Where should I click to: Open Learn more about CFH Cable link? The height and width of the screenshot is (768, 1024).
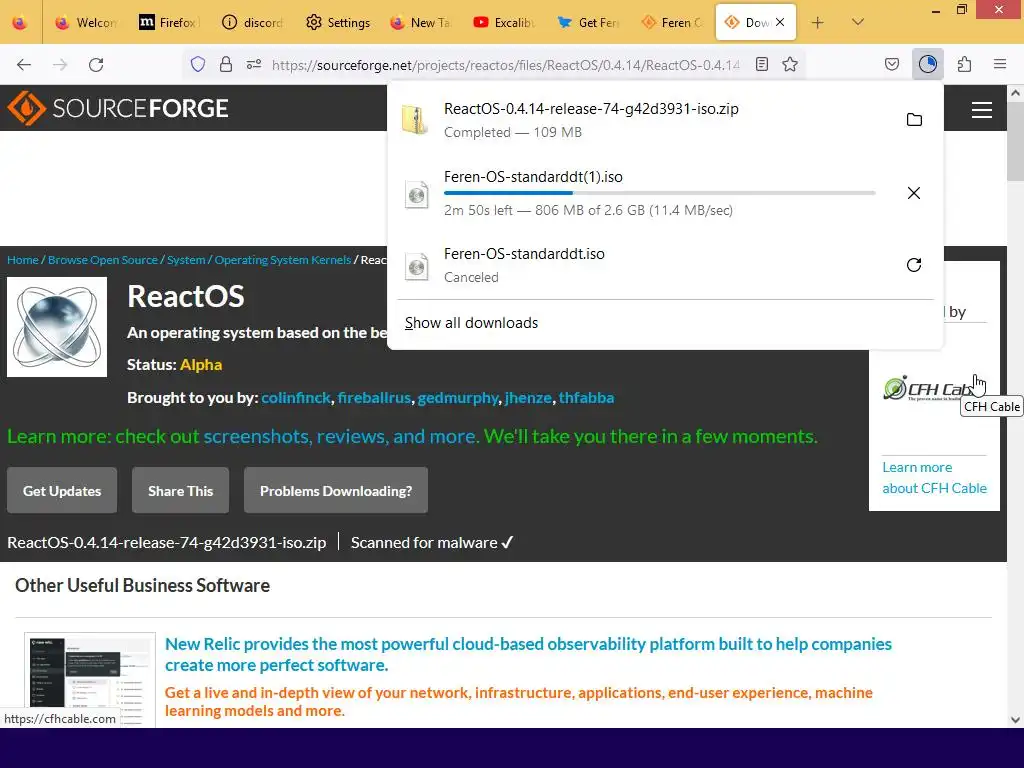click(935, 477)
